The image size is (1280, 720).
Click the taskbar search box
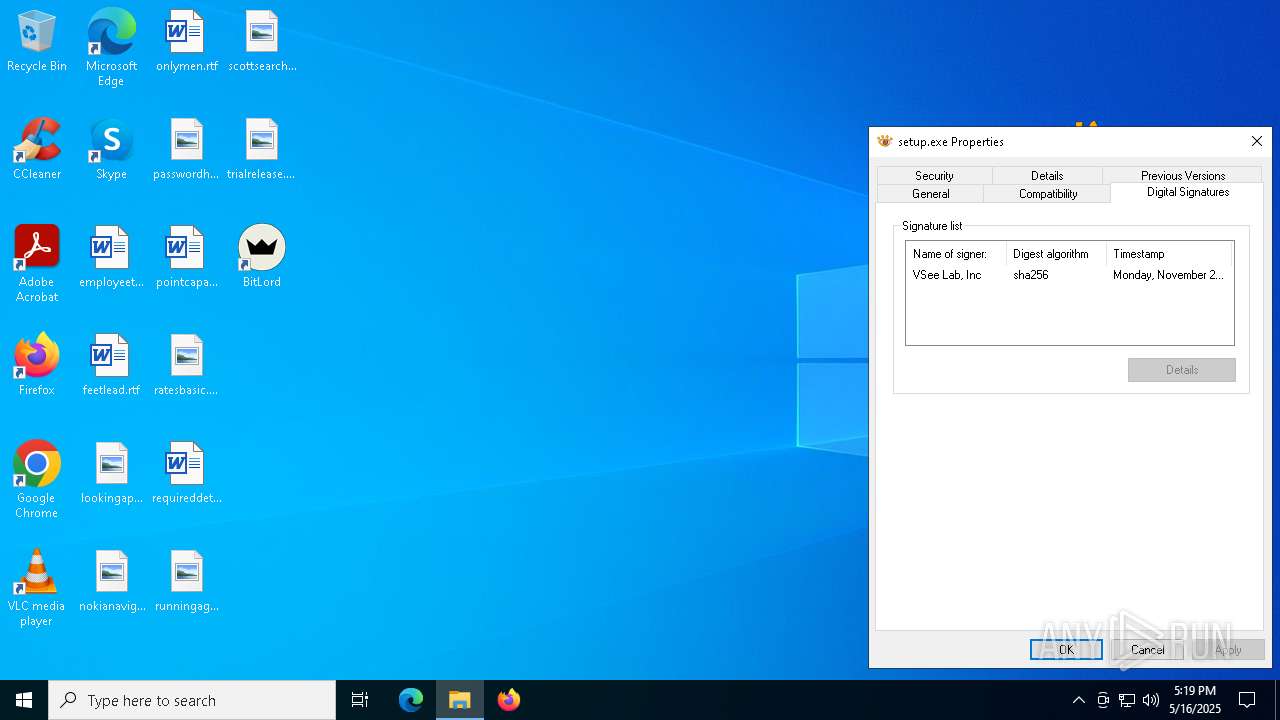click(192, 700)
